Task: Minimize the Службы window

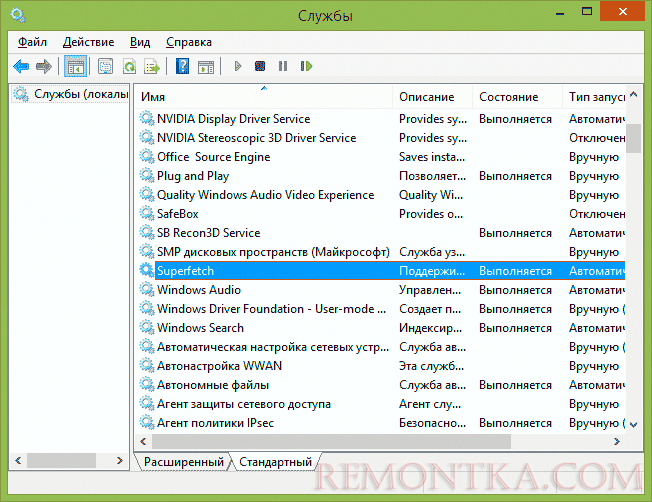Action: point(560,12)
